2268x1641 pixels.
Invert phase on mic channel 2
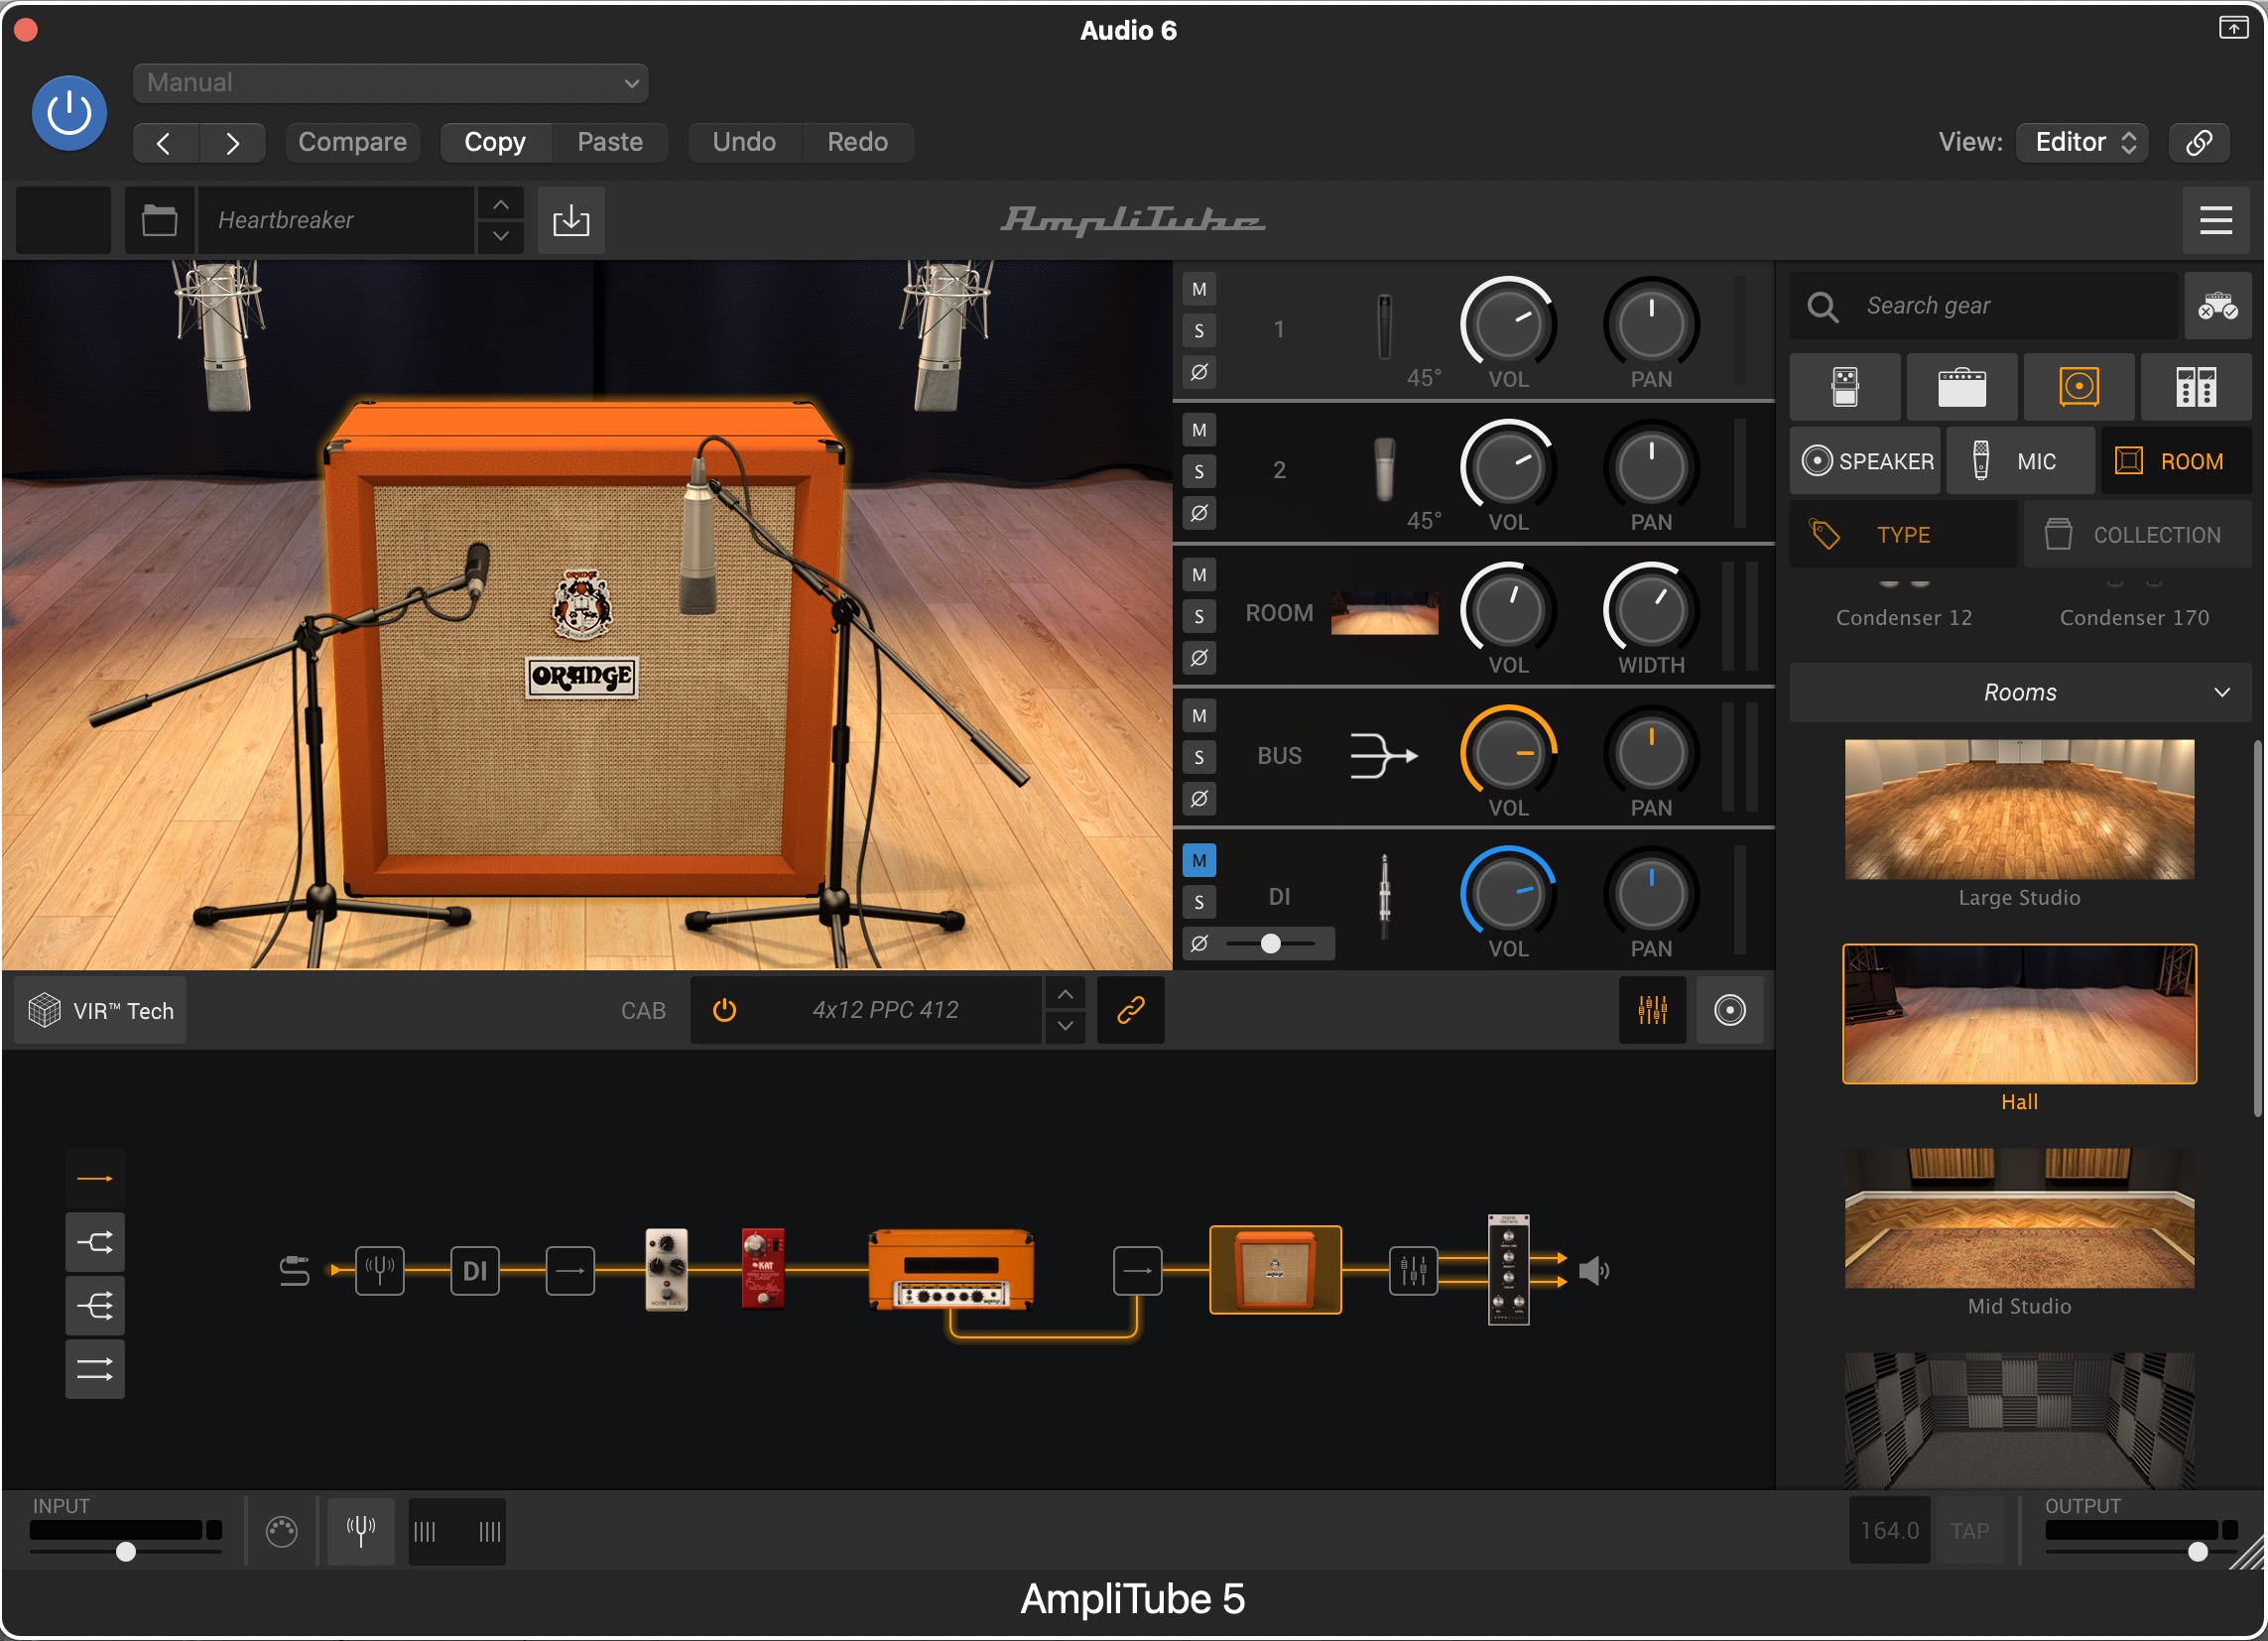point(1199,513)
